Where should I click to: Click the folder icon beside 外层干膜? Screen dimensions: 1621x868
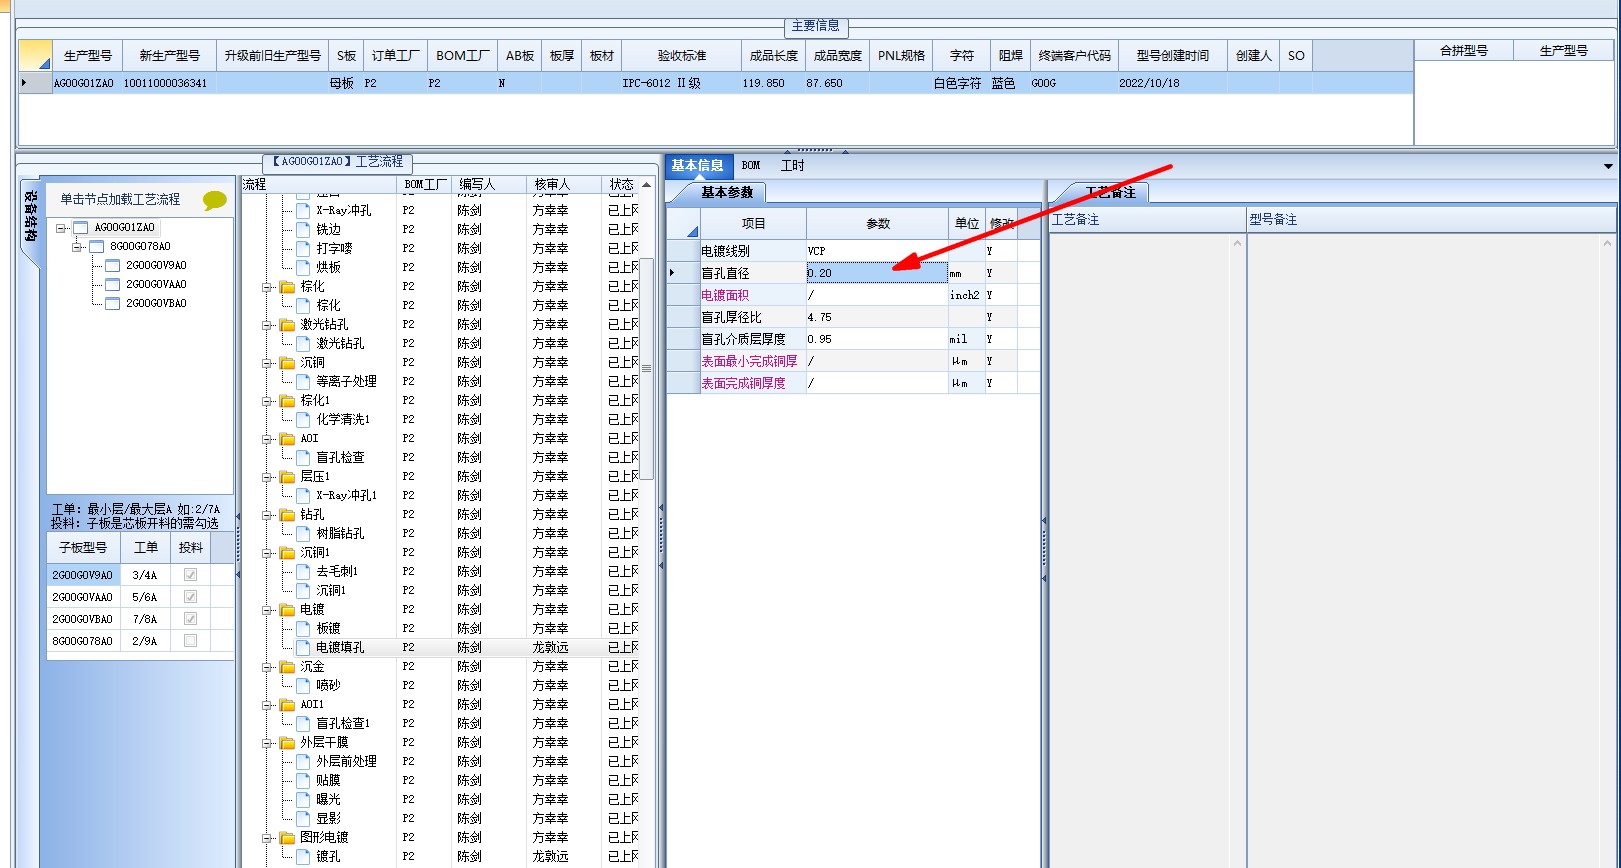coord(288,742)
